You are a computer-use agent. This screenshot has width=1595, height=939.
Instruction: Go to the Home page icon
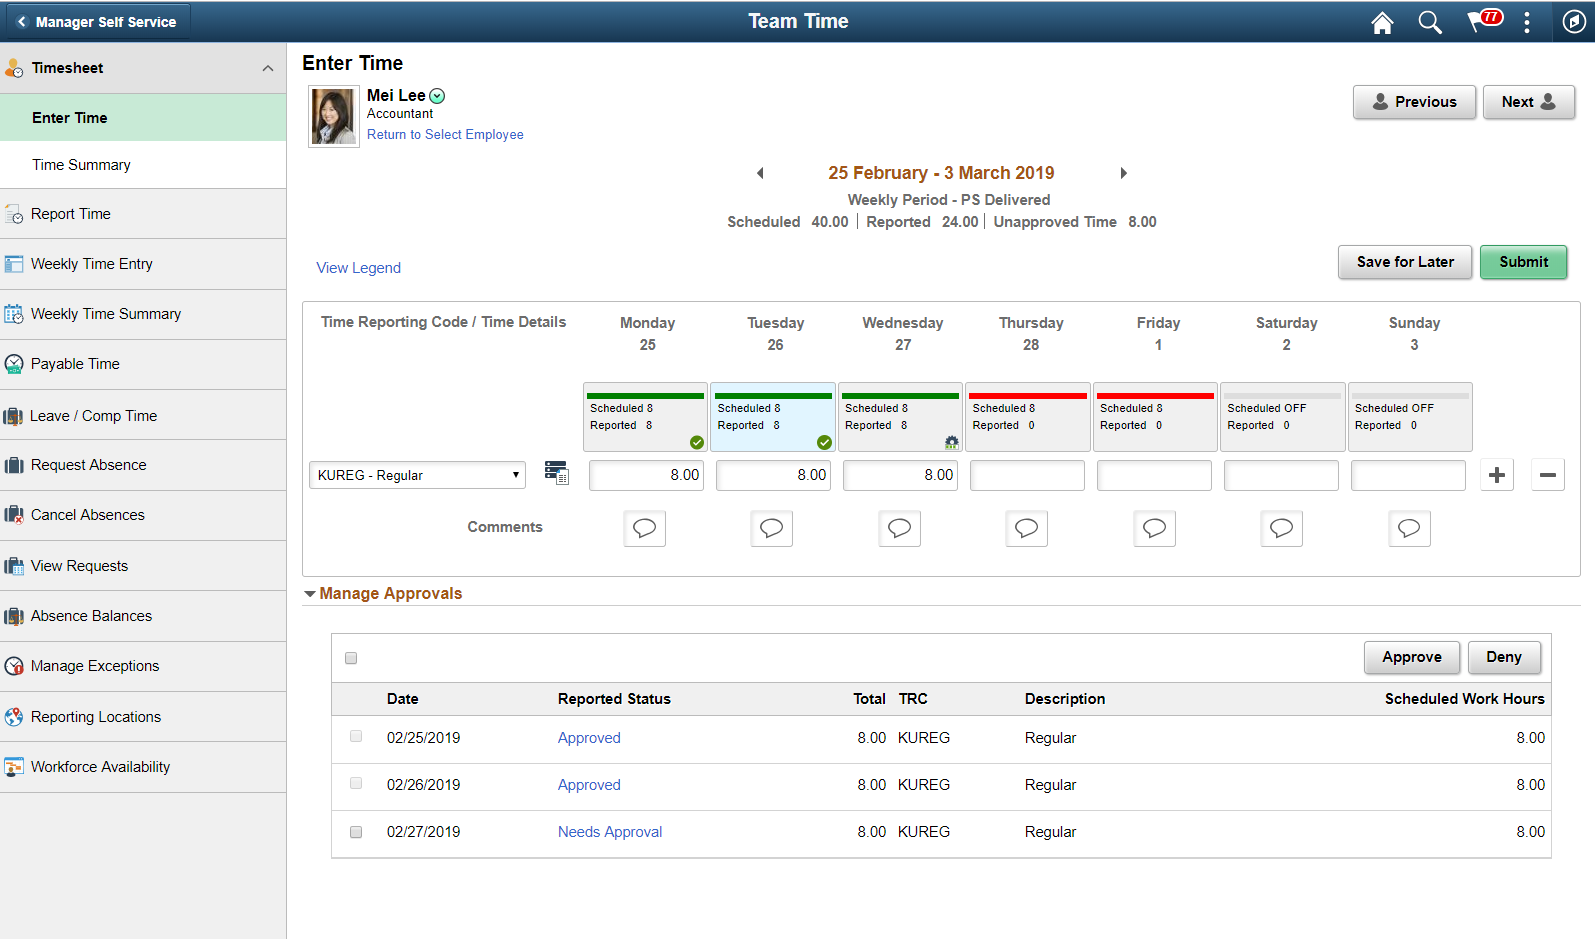1382,22
